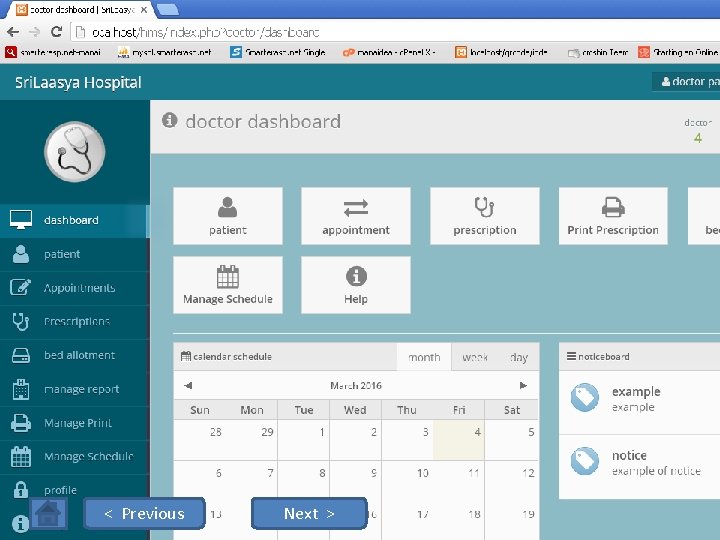720x540 pixels.
Task: Click the sidebar Prescriptions stethoscope icon
Action: click(21, 321)
